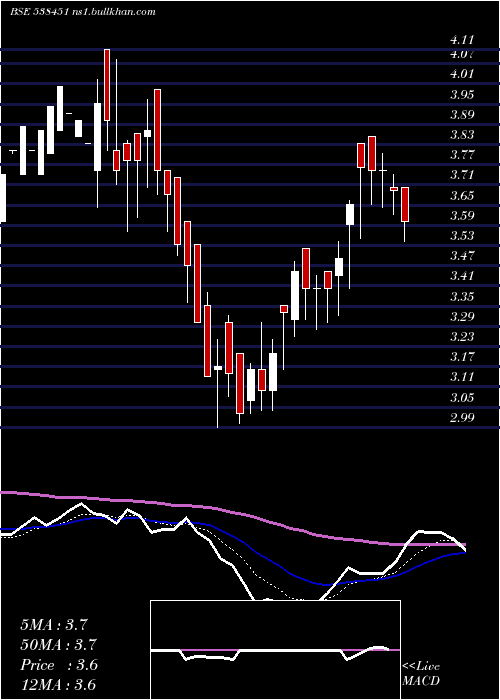Click the 3.05 price axis label
Screen dimensions: 500x700
[x=462, y=397]
